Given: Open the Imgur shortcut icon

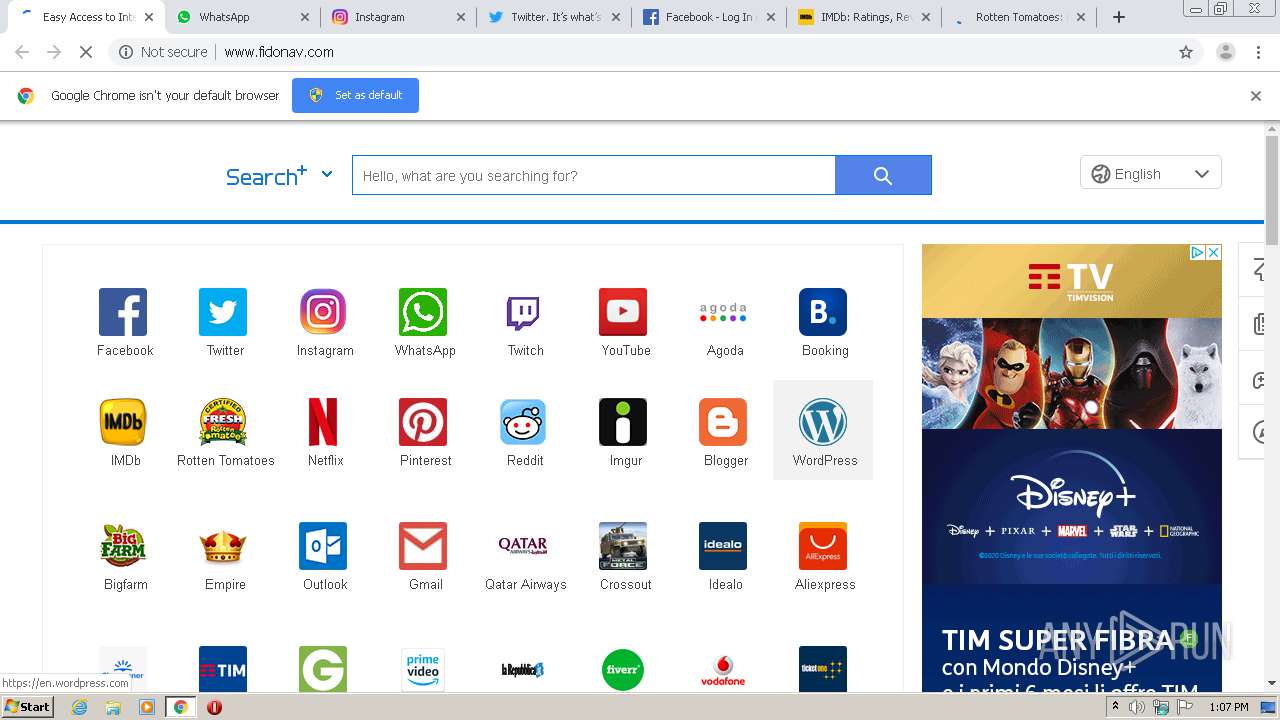Looking at the screenshot, I should point(623,422).
